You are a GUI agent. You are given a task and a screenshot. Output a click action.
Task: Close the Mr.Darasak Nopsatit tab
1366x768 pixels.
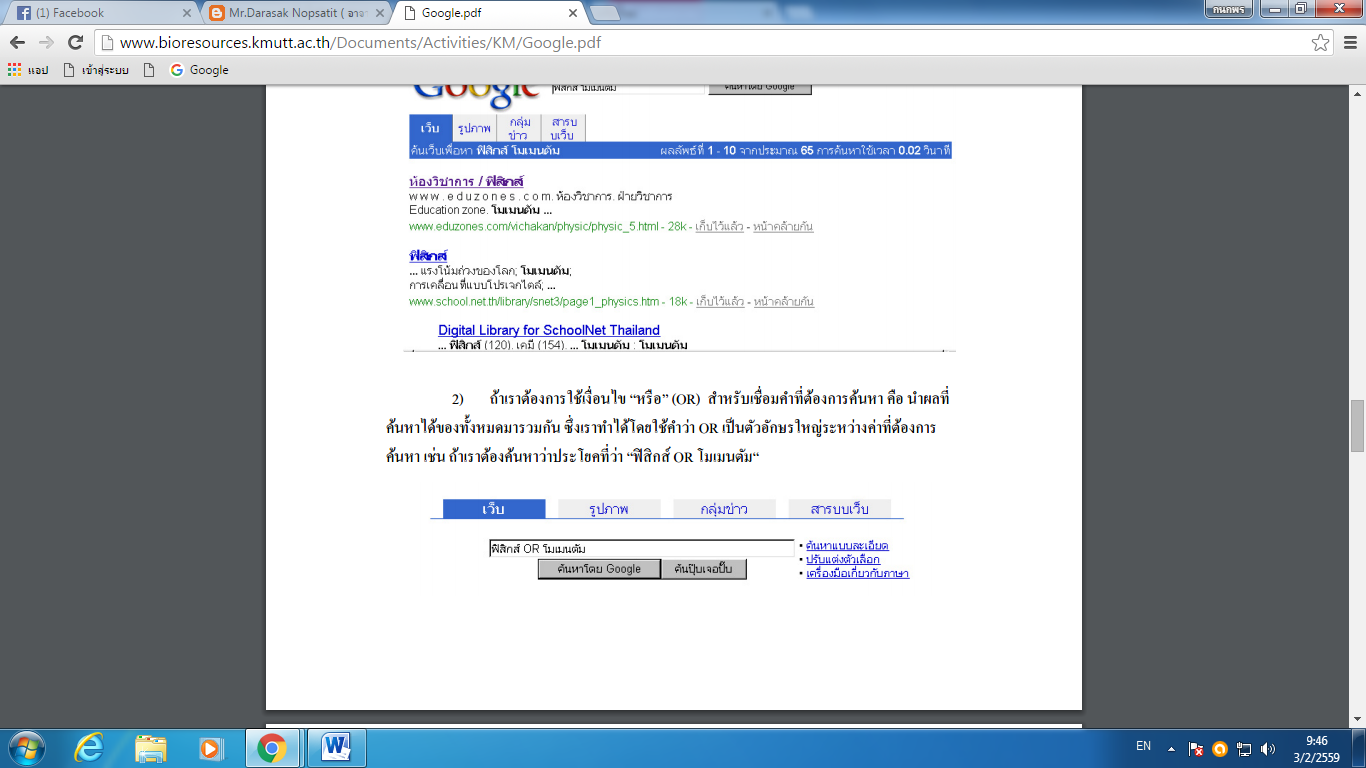(379, 13)
